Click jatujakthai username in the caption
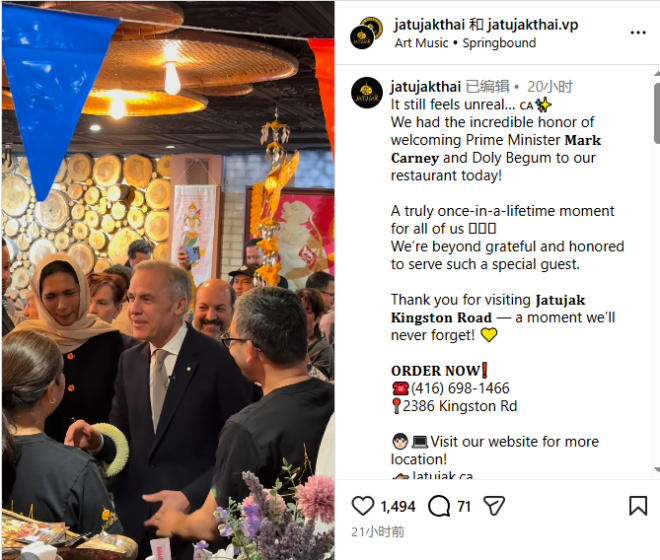660x560 pixels. 426,87
